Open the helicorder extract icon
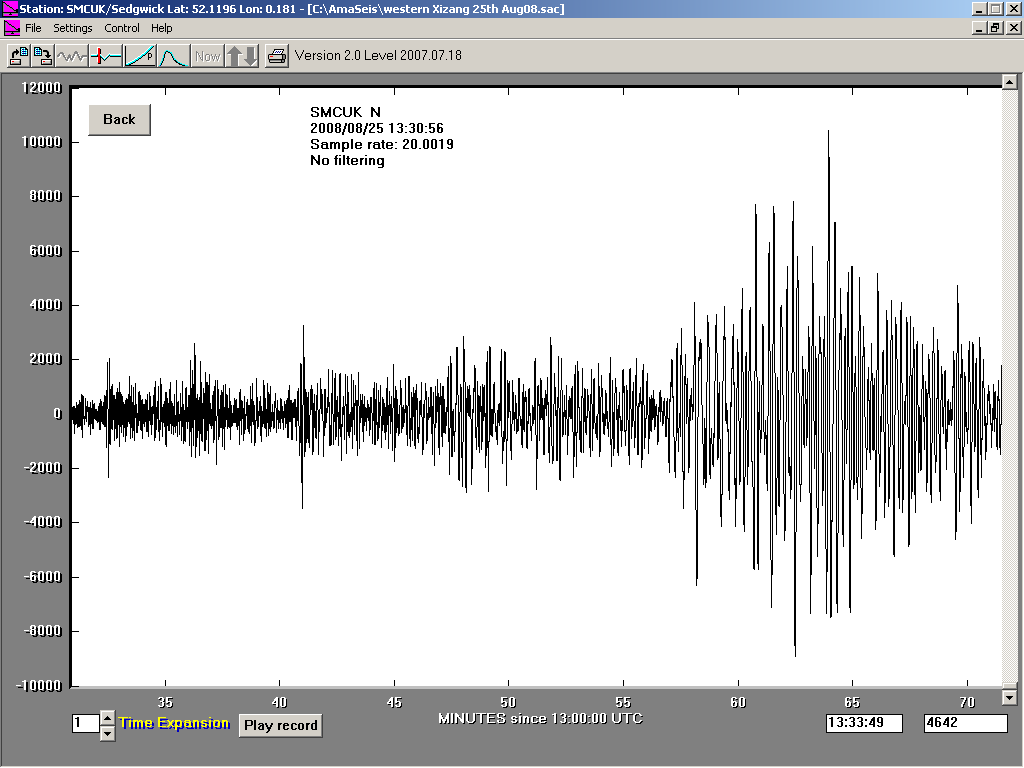Screen dimensions: 1024x768 pyautogui.click(x=17, y=56)
